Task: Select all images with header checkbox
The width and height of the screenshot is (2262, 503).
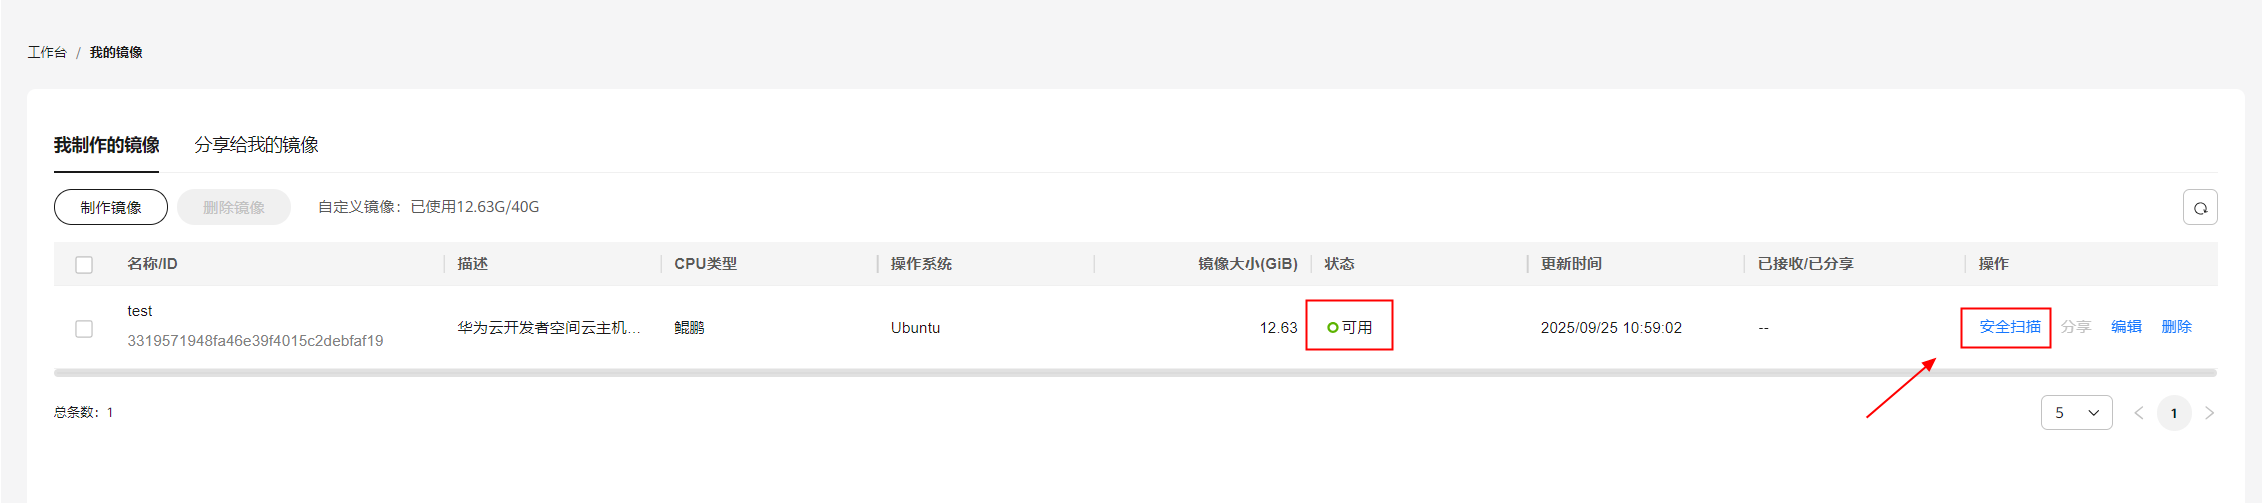Action: (x=84, y=265)
